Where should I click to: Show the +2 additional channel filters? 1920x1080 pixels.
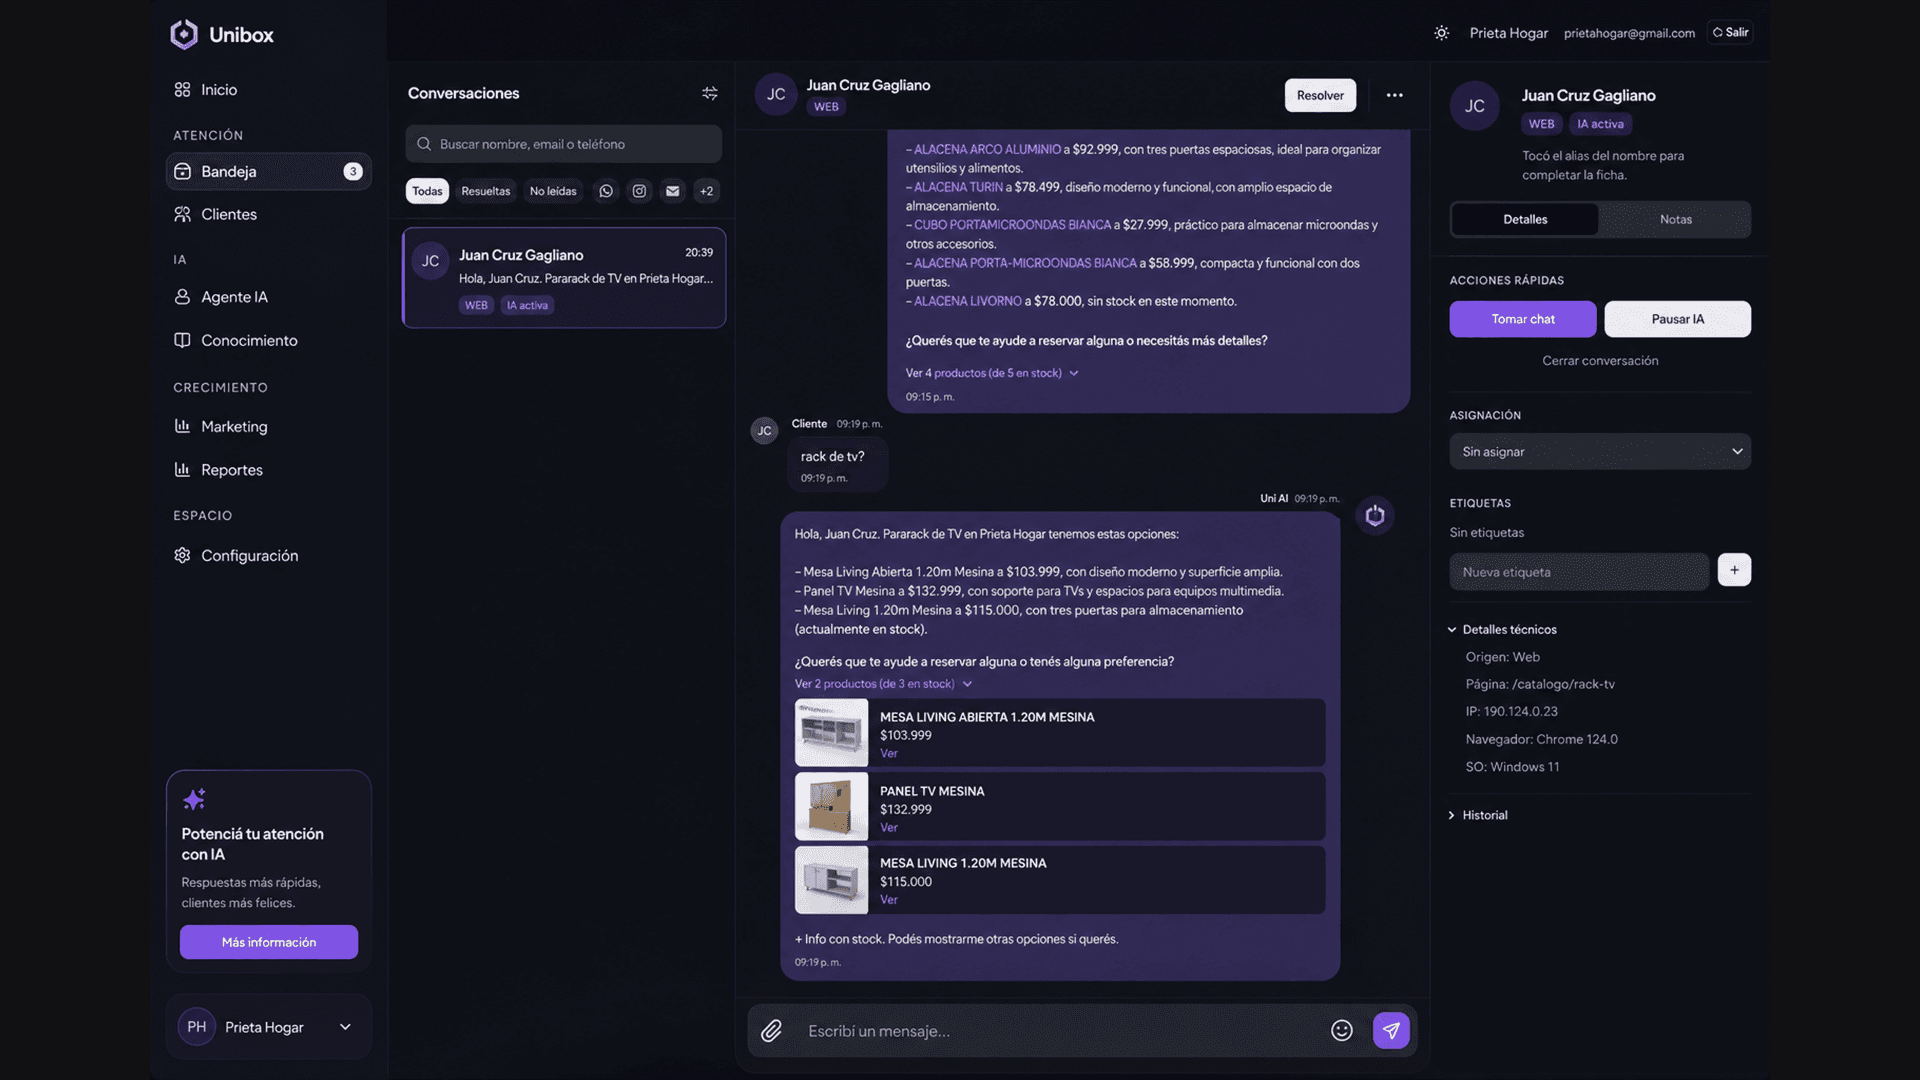pos(707,191)
